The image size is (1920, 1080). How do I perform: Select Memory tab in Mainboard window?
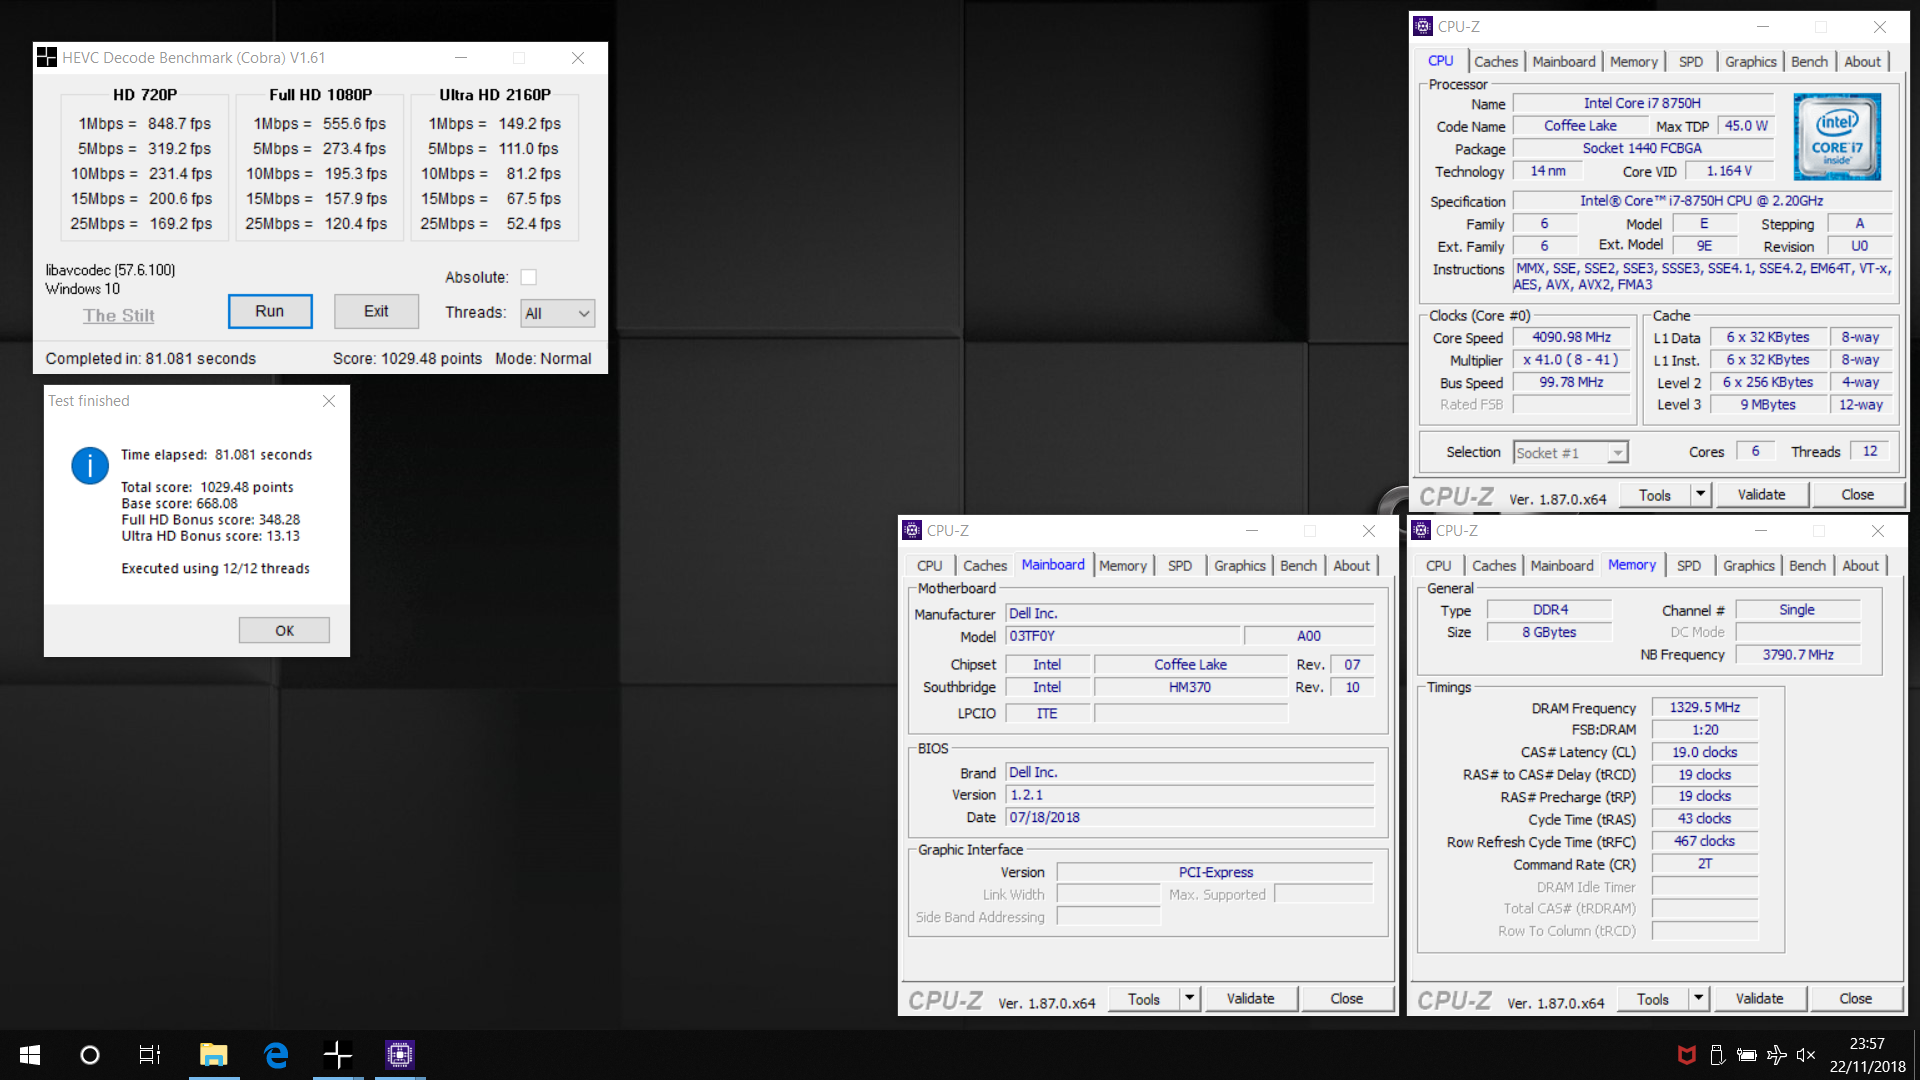tap(1123, 566)
